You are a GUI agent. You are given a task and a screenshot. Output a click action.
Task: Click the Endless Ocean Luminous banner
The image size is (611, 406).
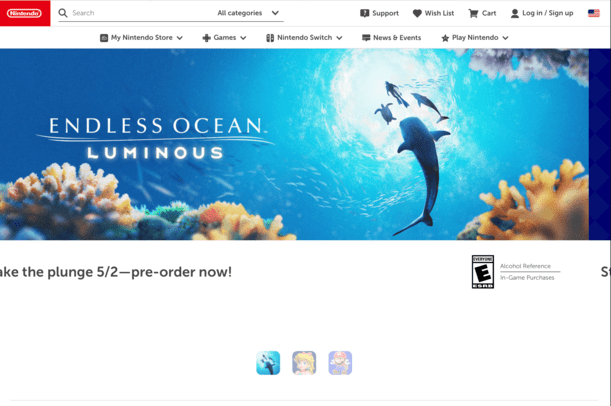(294, 144)
